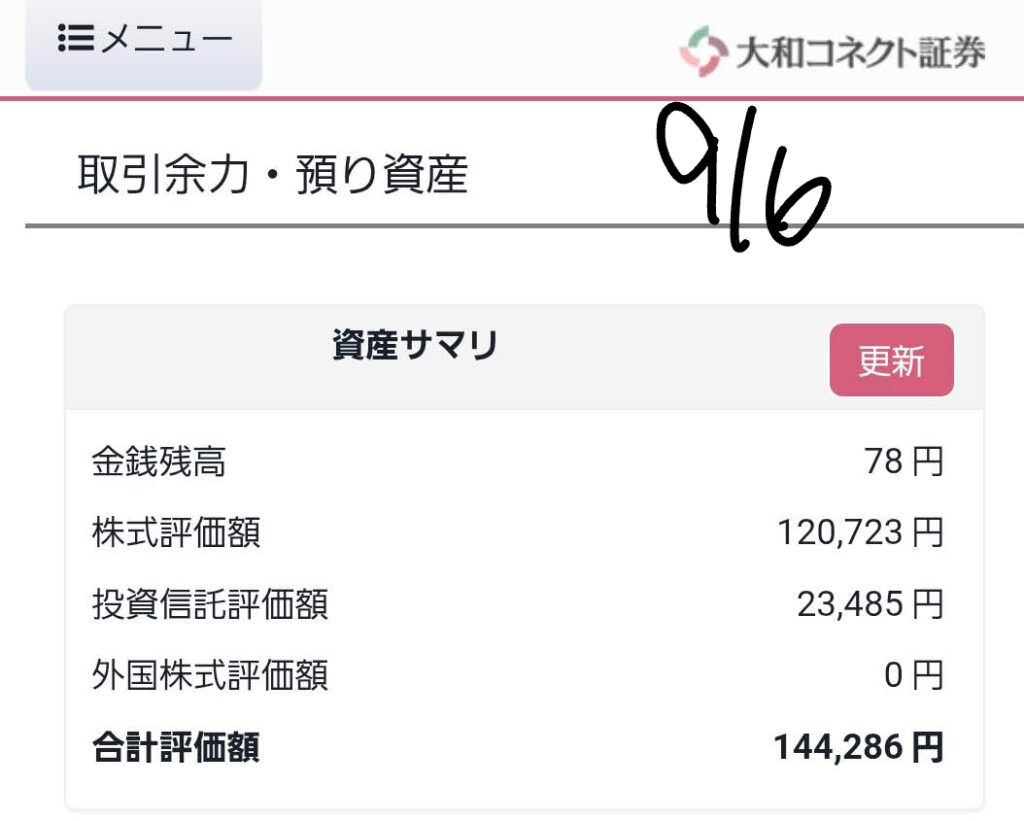Click the 大和コネクト証券 brand text

[861, 52]
